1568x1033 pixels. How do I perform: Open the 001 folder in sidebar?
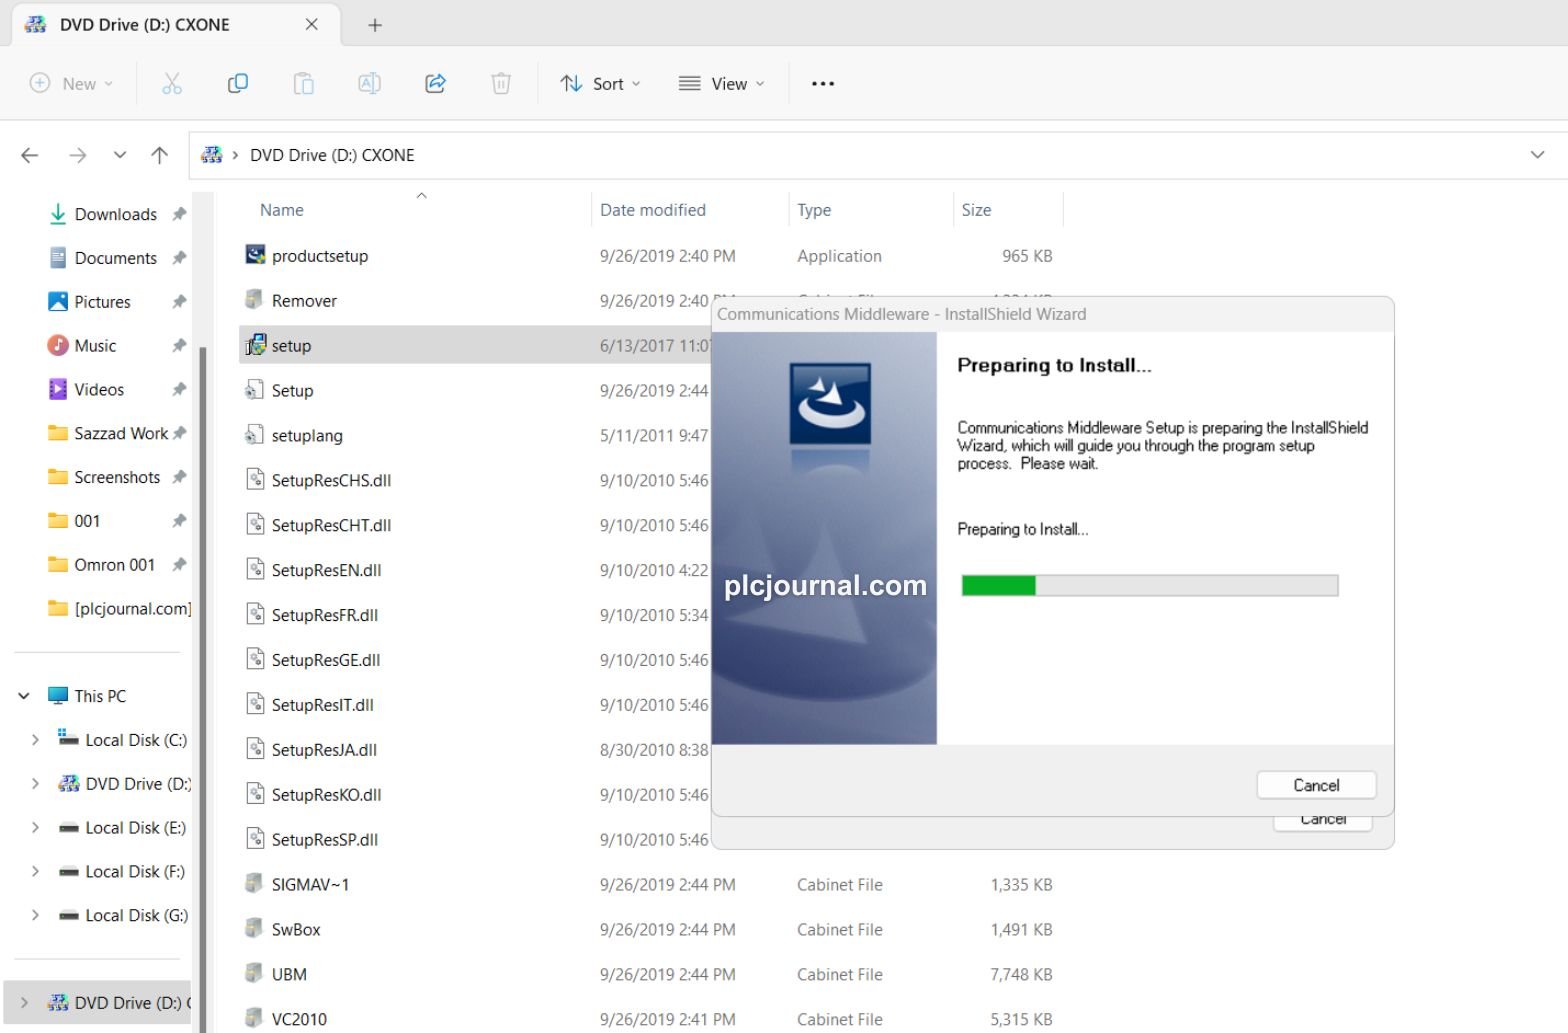click(87, 521)
